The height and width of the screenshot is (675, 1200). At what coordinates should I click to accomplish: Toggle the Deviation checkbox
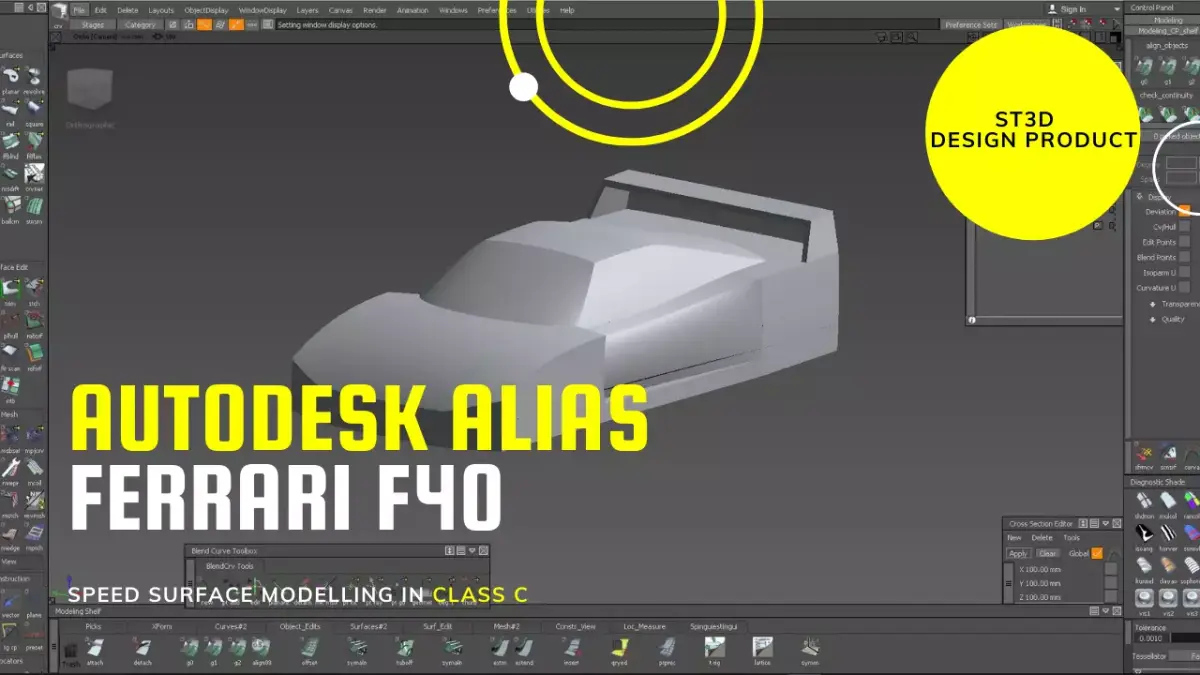[1184, 211]
